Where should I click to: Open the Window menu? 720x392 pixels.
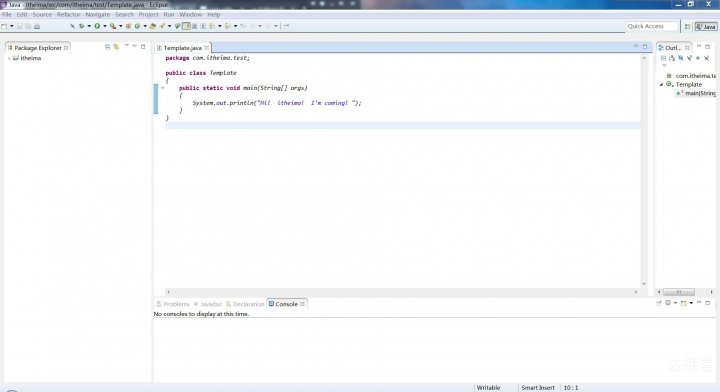coord(191,15)
